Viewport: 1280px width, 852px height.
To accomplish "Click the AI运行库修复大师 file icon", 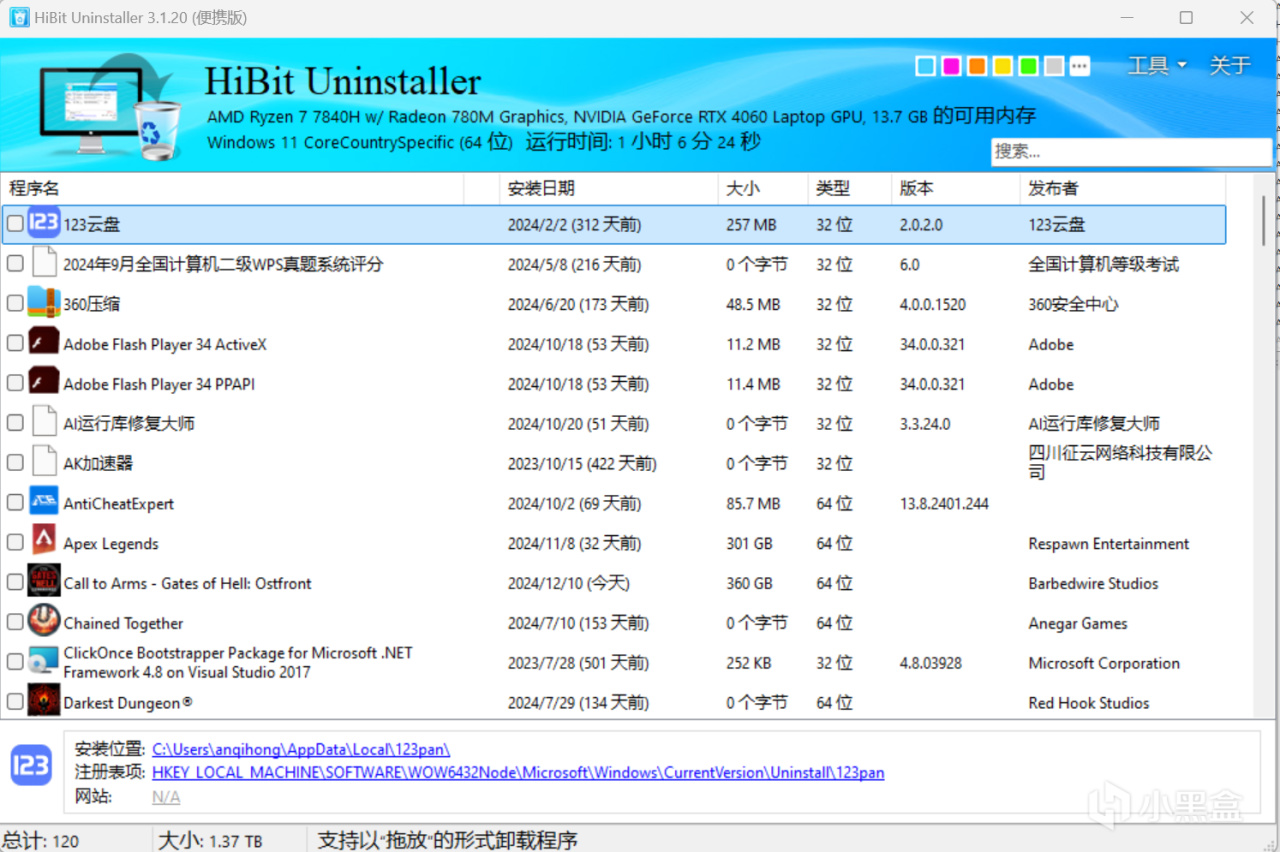I will 44,423.
